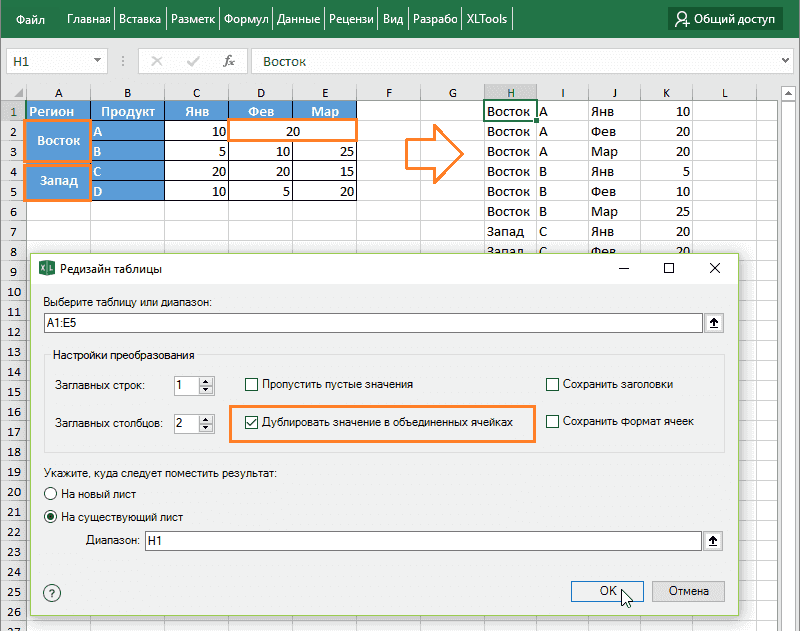Click the Диапазон input containing H1
800x631 pixels.
point(400,540)
